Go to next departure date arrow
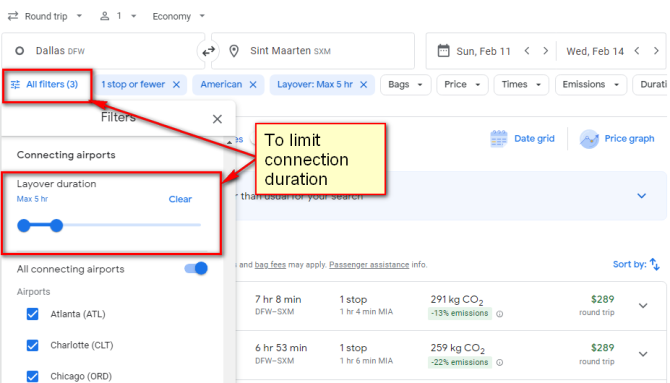The width and height of the screenshot is (670, 383). [x=546, y=51]
